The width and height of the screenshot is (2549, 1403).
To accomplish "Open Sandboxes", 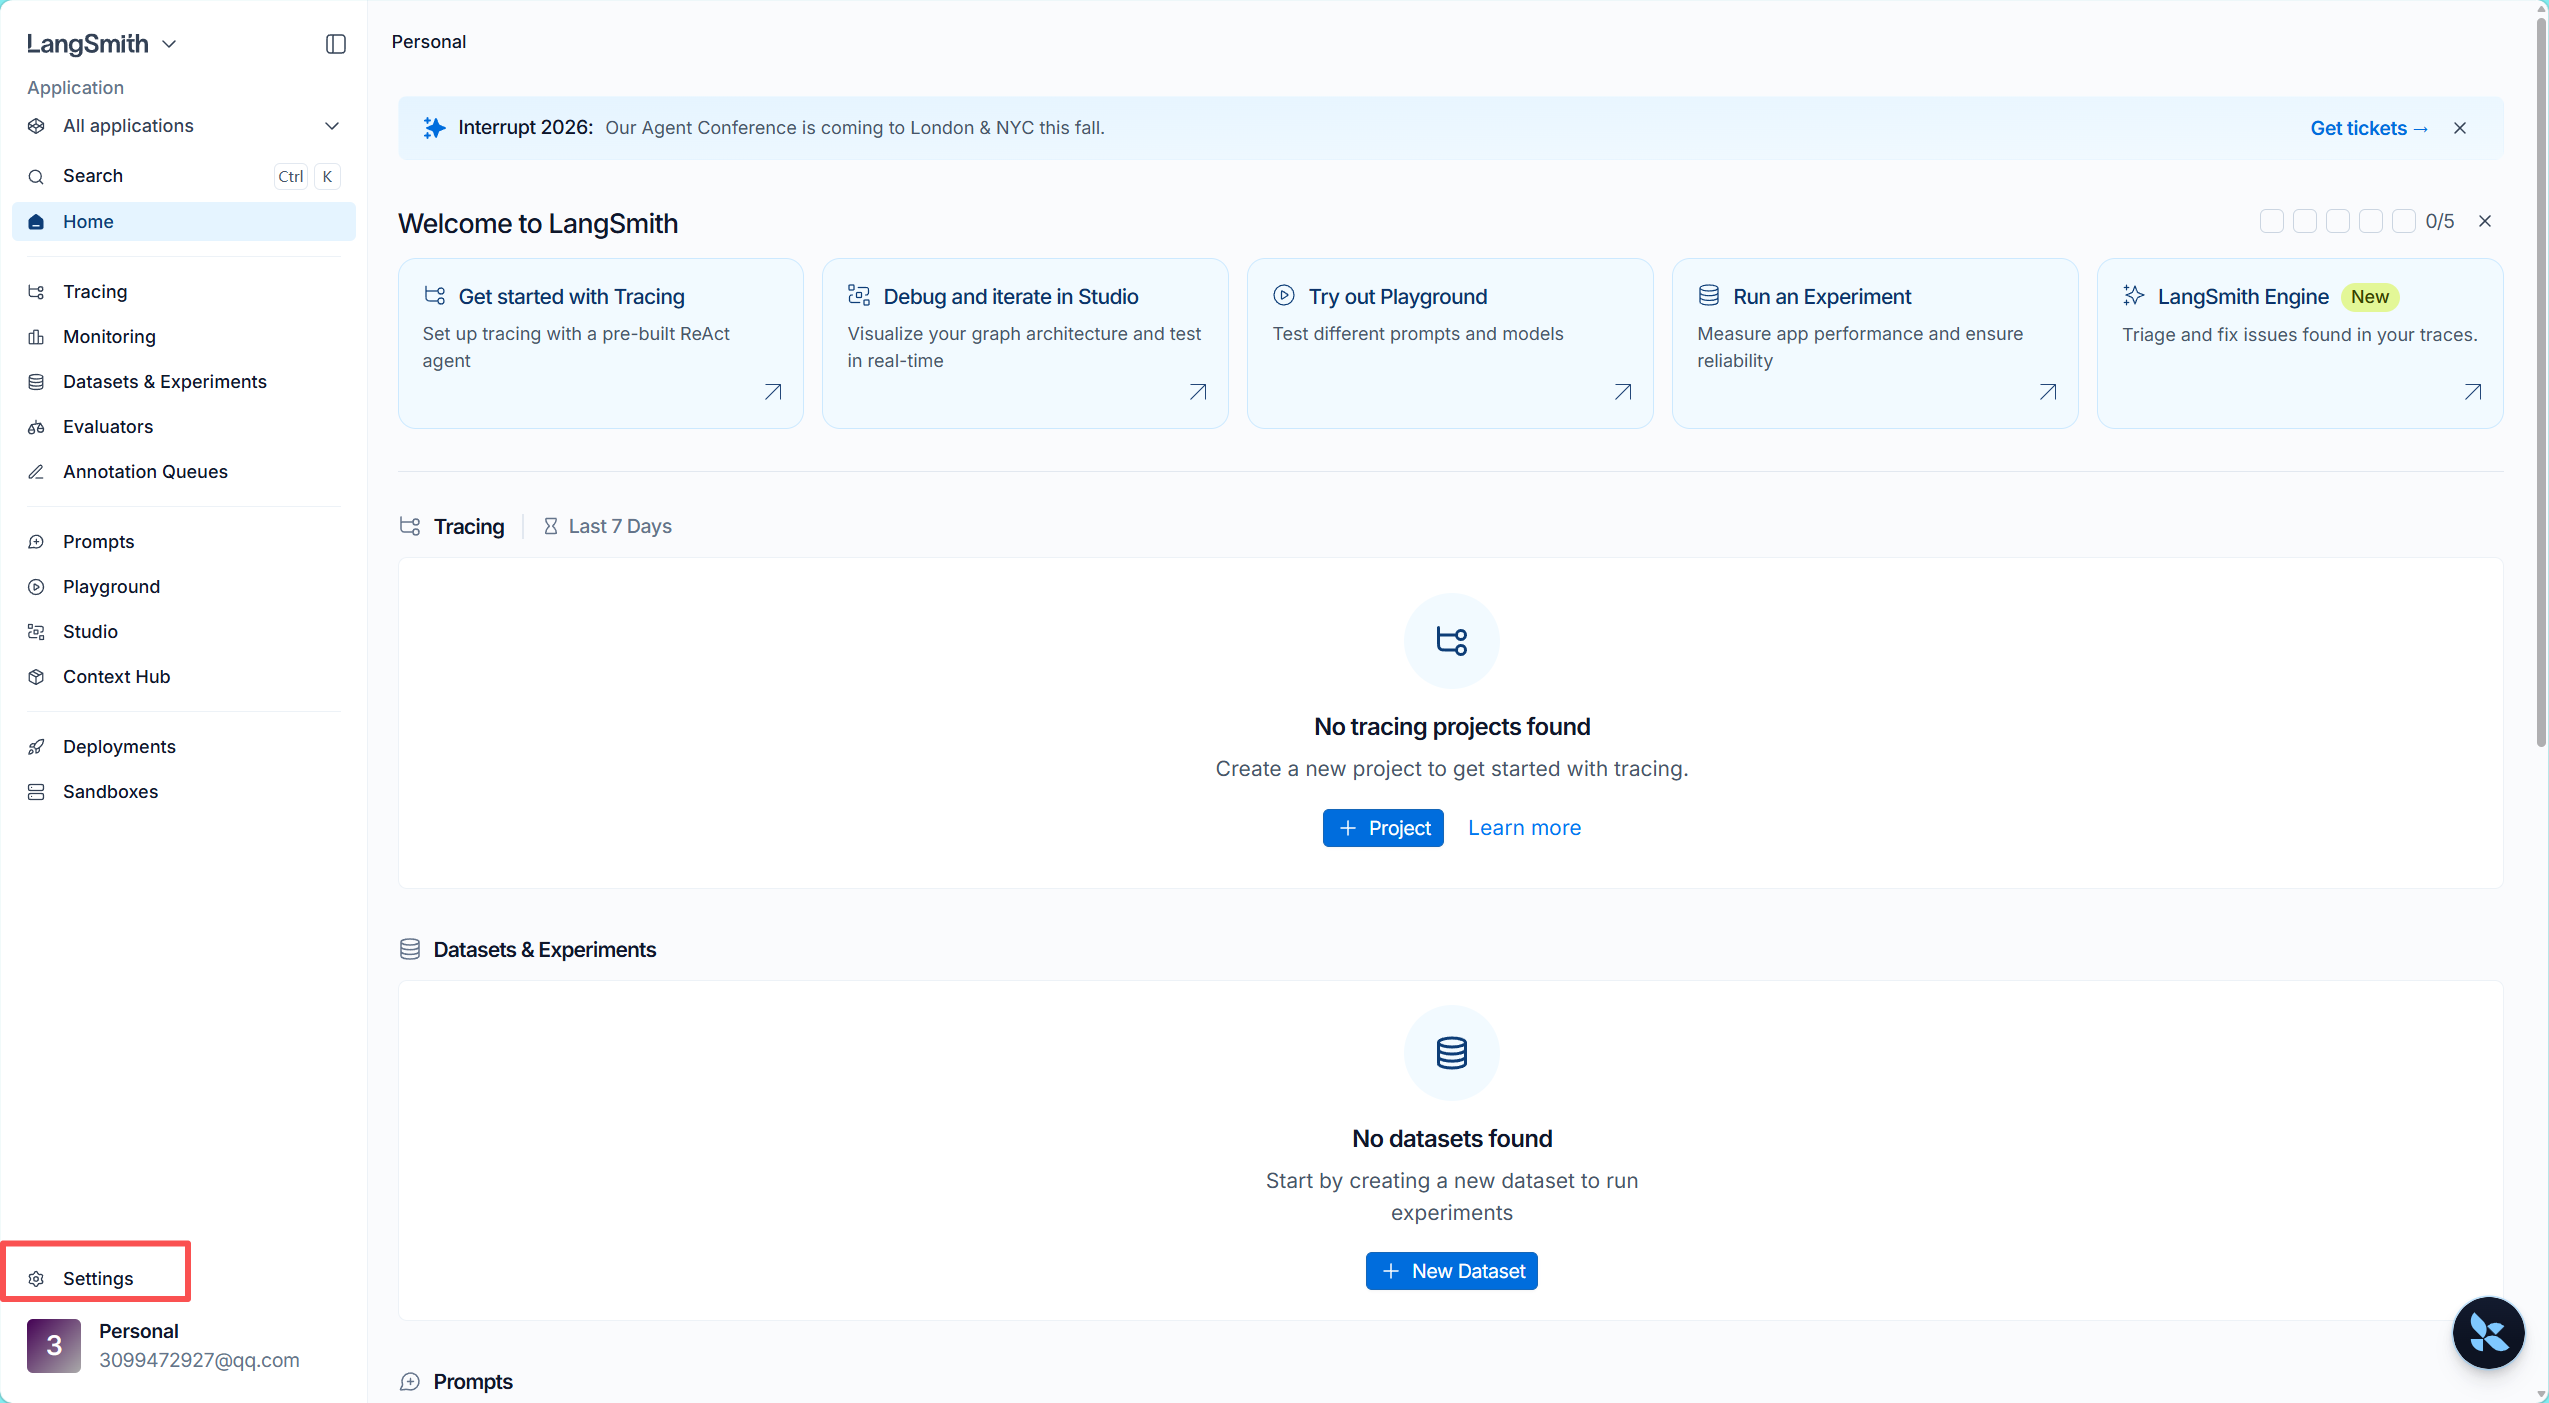I will tap(184, 792).
